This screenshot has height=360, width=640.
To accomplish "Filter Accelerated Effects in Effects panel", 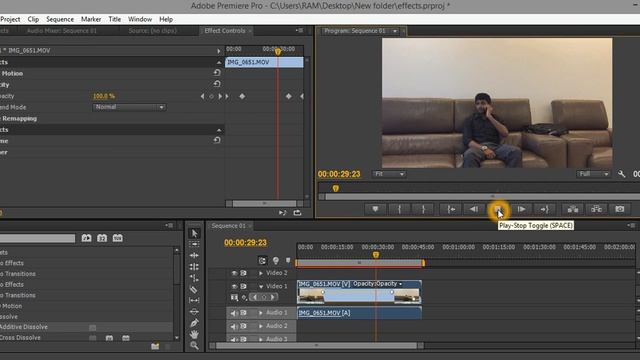I will tap(86, 238).
